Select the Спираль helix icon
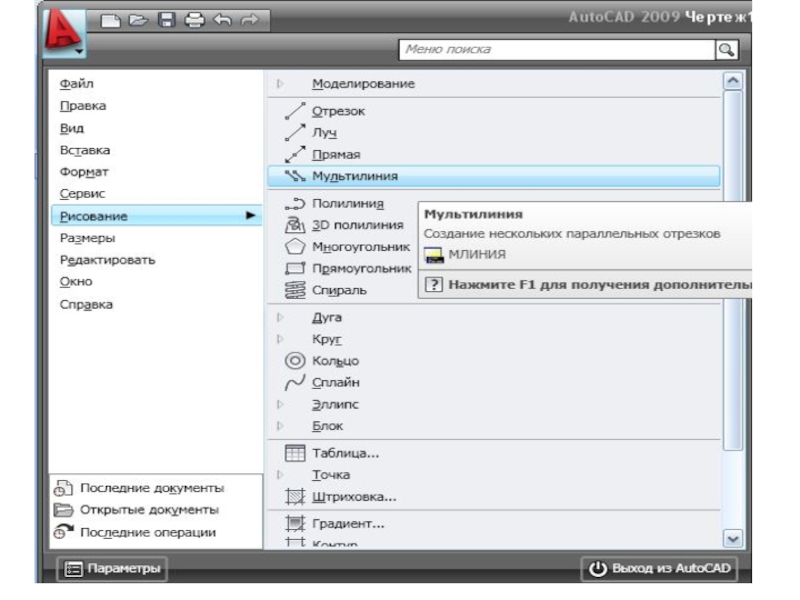 point(295,290)
